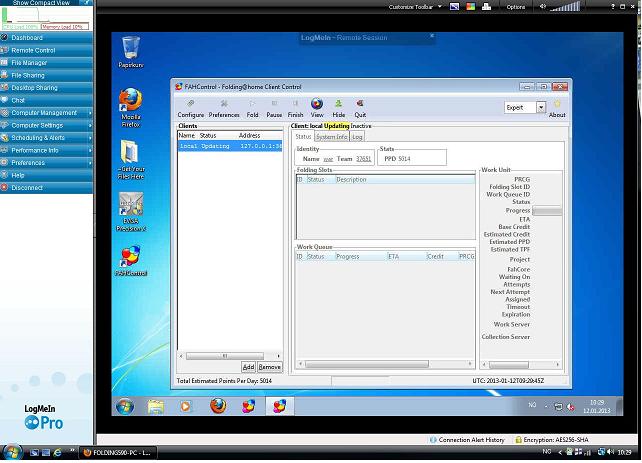The image size is (642, 463).
Task: Open Dashboard in LogMeIn sidebar
Action: click(46, 38)
